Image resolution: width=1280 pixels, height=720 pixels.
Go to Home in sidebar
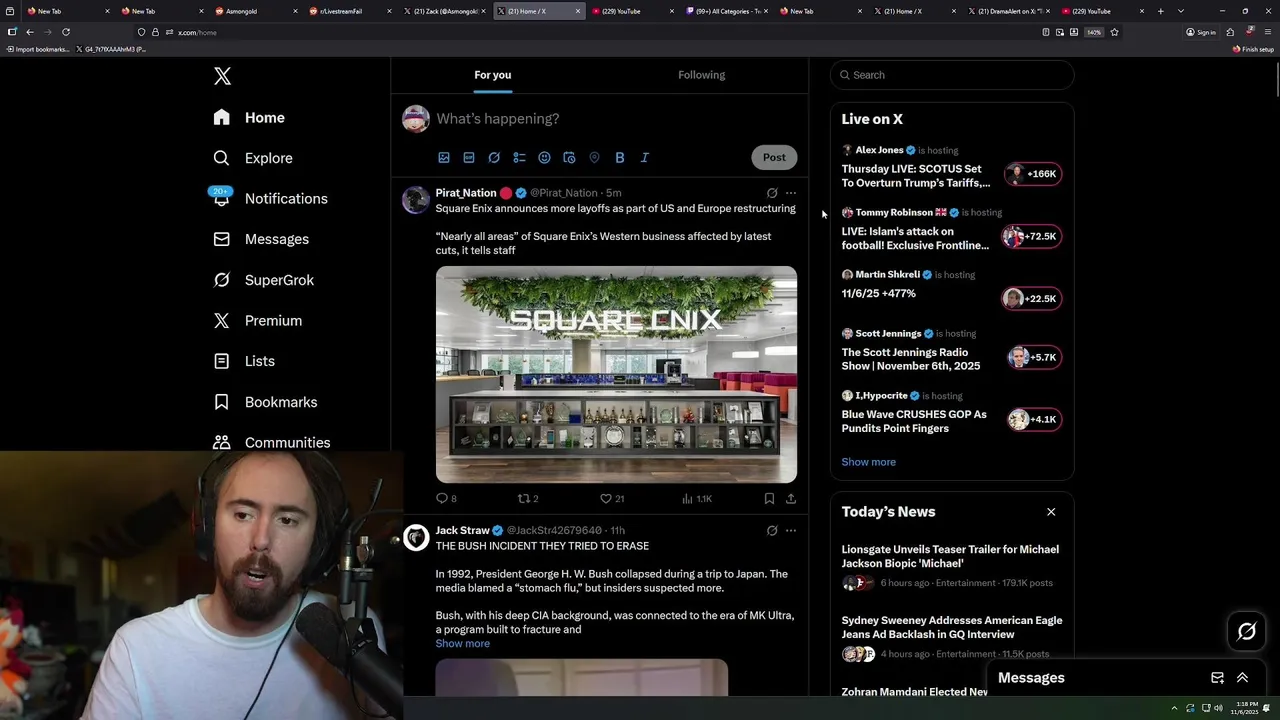(x=250, y=118)
